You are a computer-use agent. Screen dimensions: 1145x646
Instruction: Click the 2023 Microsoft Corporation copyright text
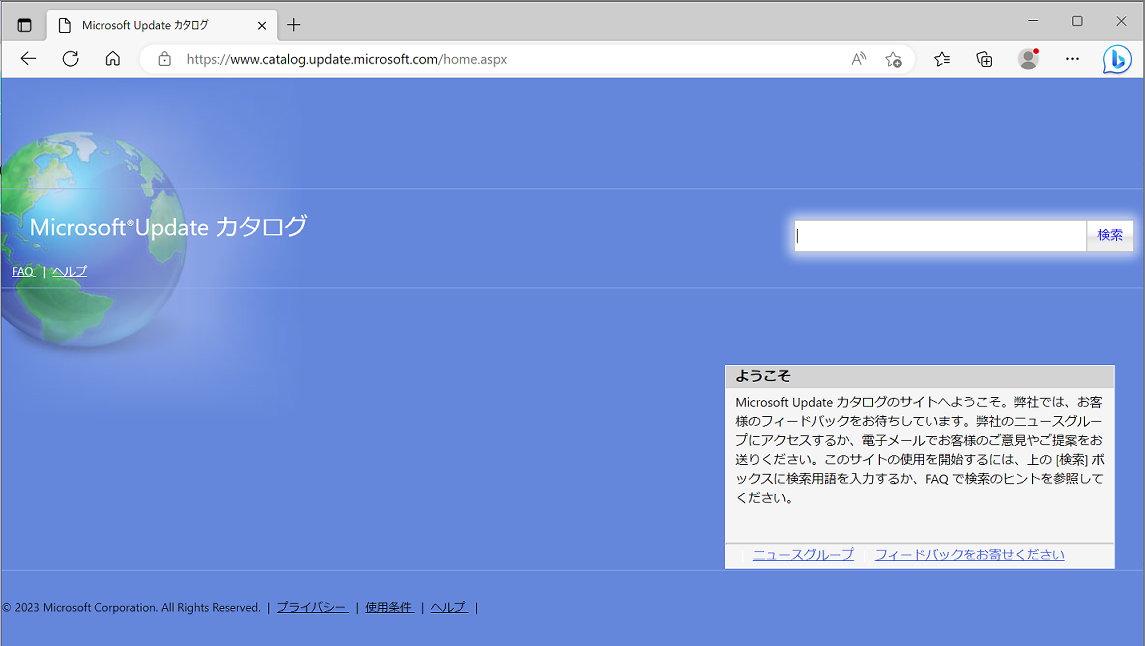[x=131, y=607]
